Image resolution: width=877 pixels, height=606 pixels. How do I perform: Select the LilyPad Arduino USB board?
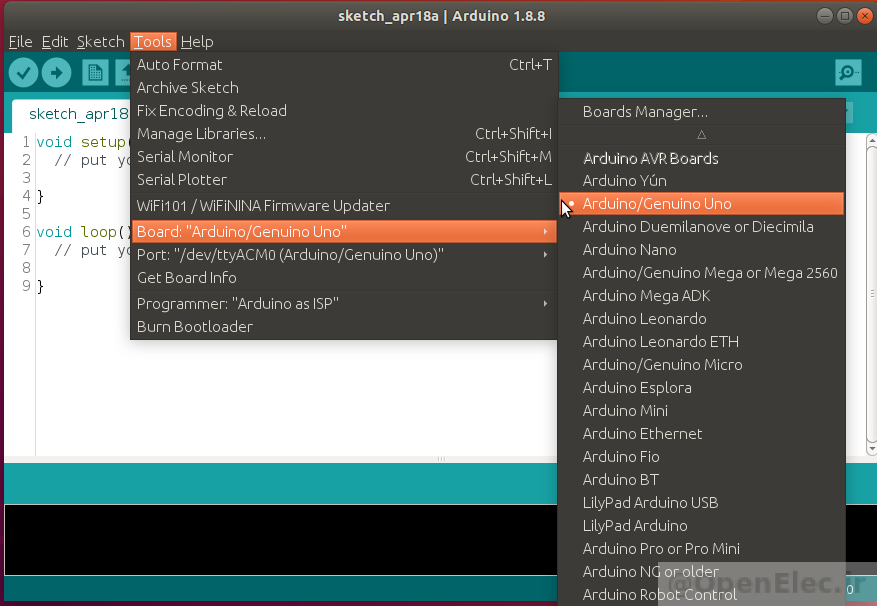(701, 502)
